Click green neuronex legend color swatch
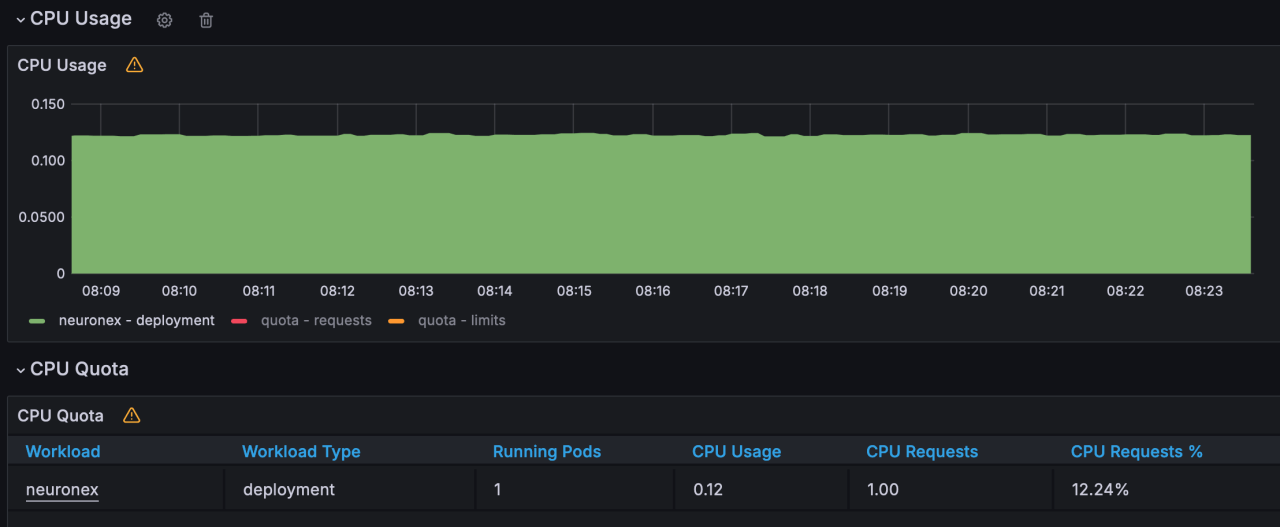The image size is (1280, 527). pyautogui.click(x=37, y=321)
